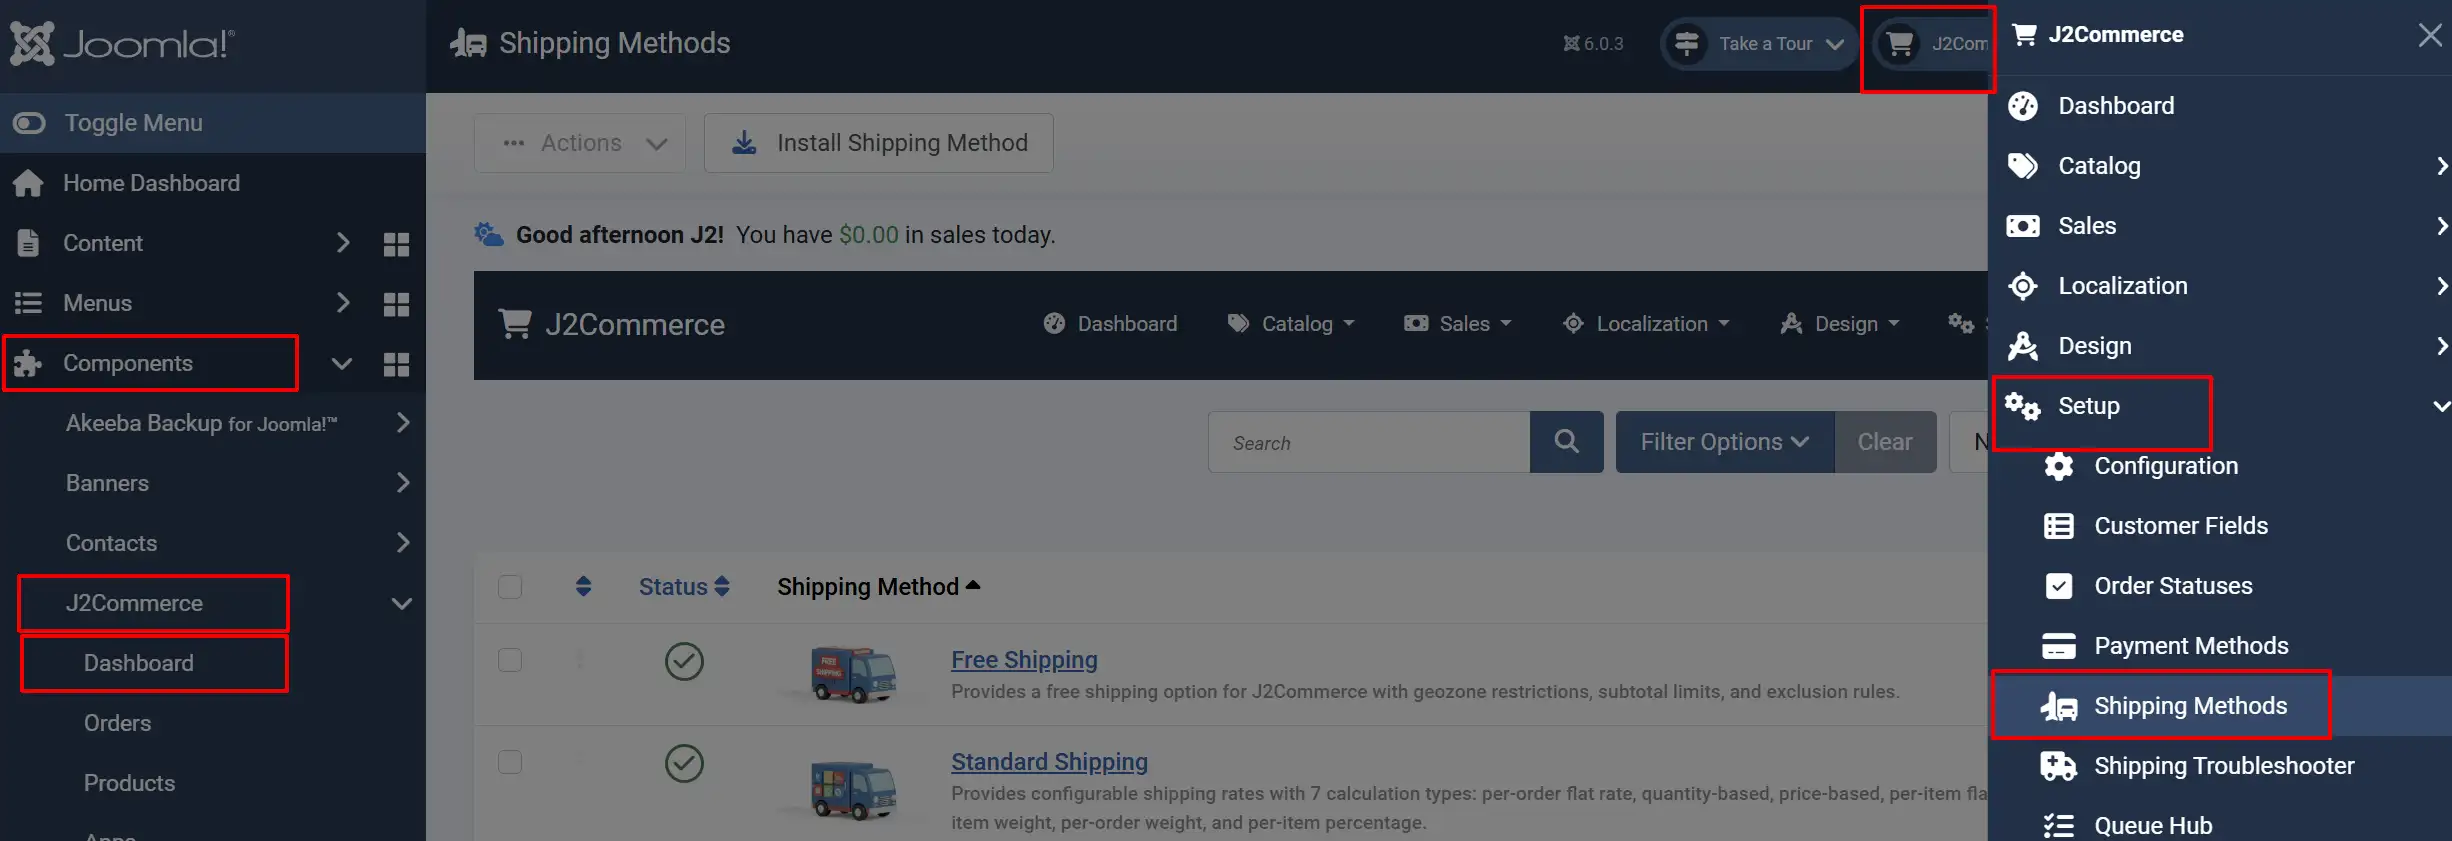2452x841 pixels.
Task: Open Sales dropdown in J2Commerce navbar
Action: [x=1458, y=324]
